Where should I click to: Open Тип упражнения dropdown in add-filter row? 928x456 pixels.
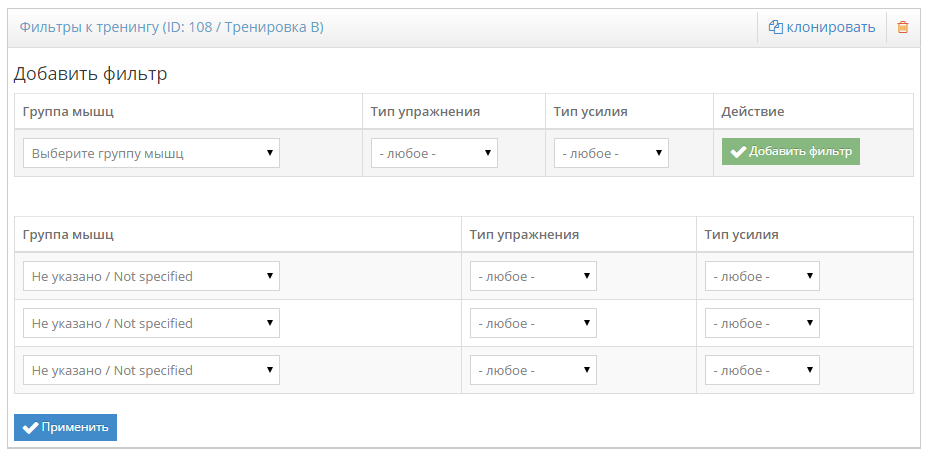tap(434, 153)
